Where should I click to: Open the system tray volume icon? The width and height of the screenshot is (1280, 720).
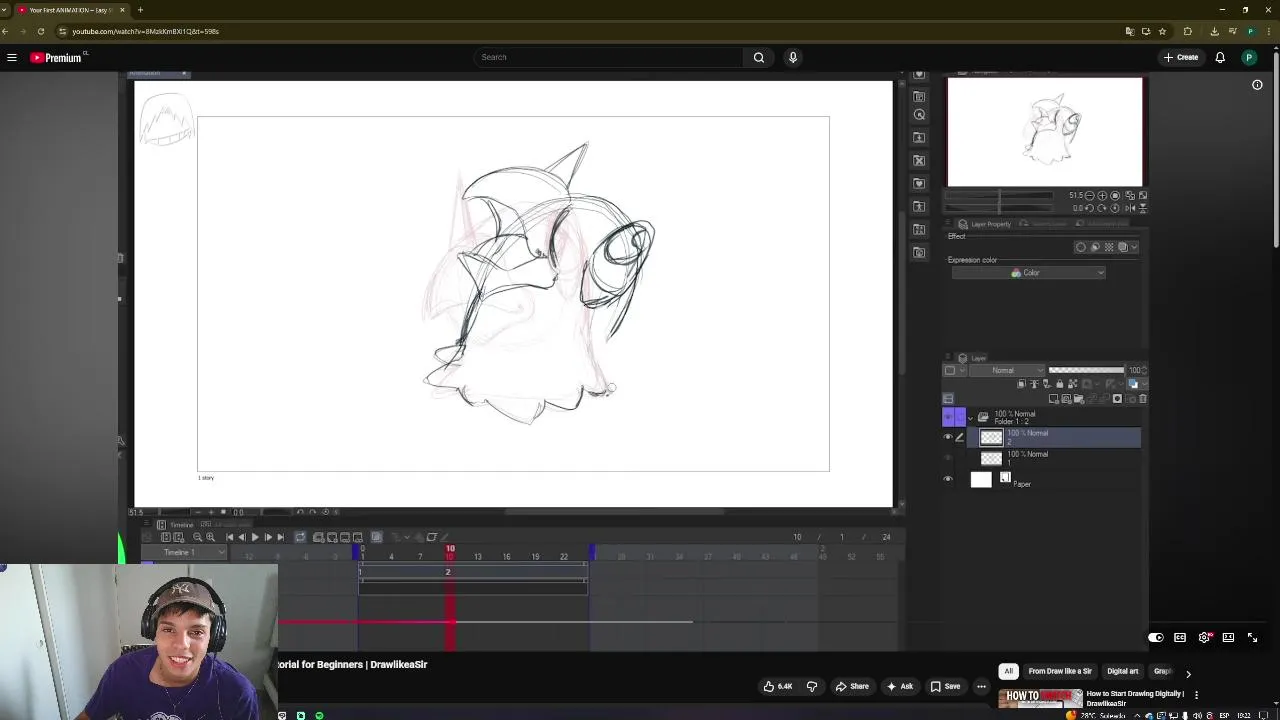(x=1196, y=715)
